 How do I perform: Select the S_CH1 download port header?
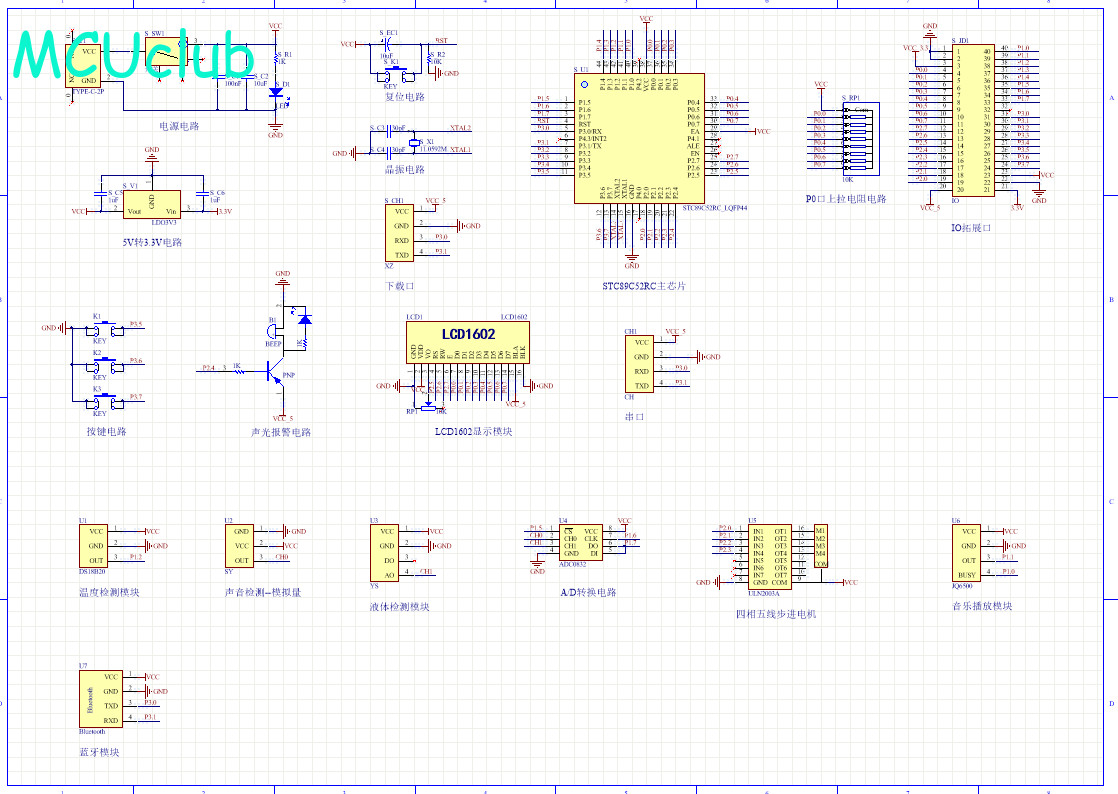coord(400,233)
